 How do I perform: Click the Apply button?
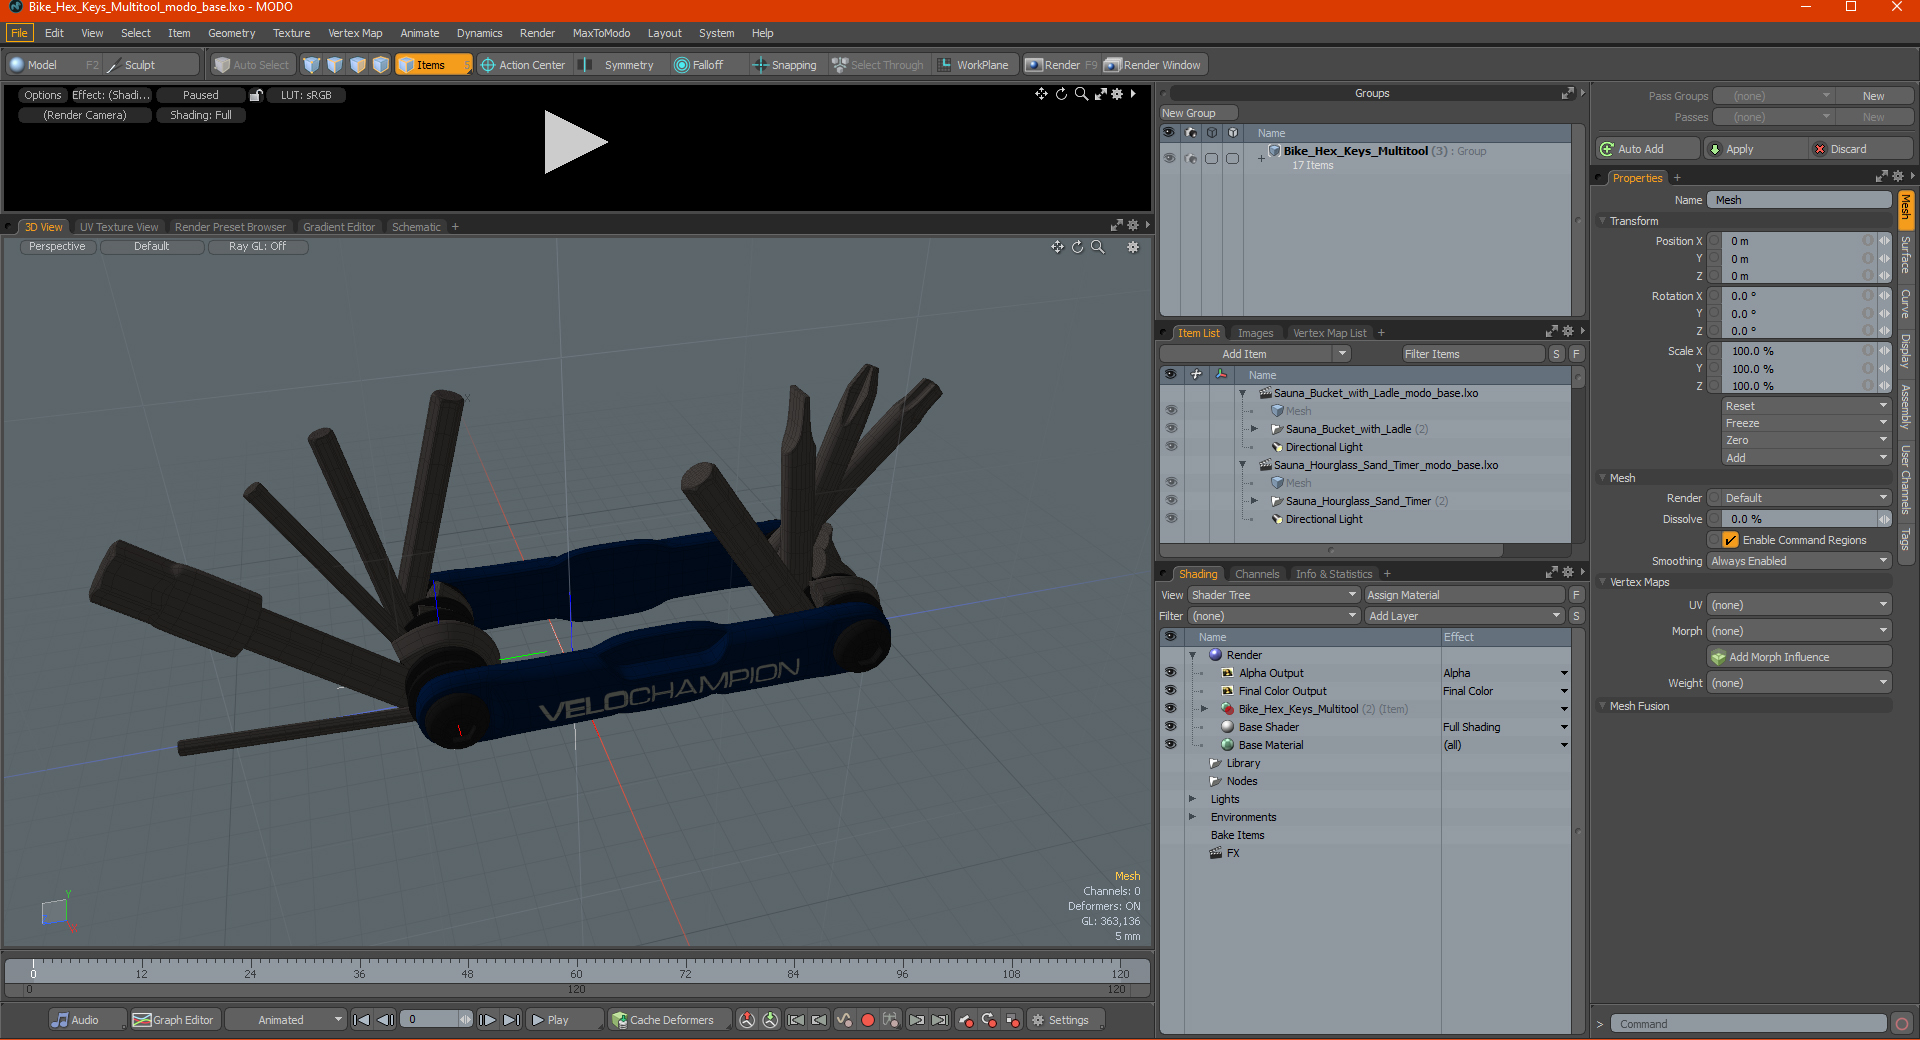click(1754, 149)
